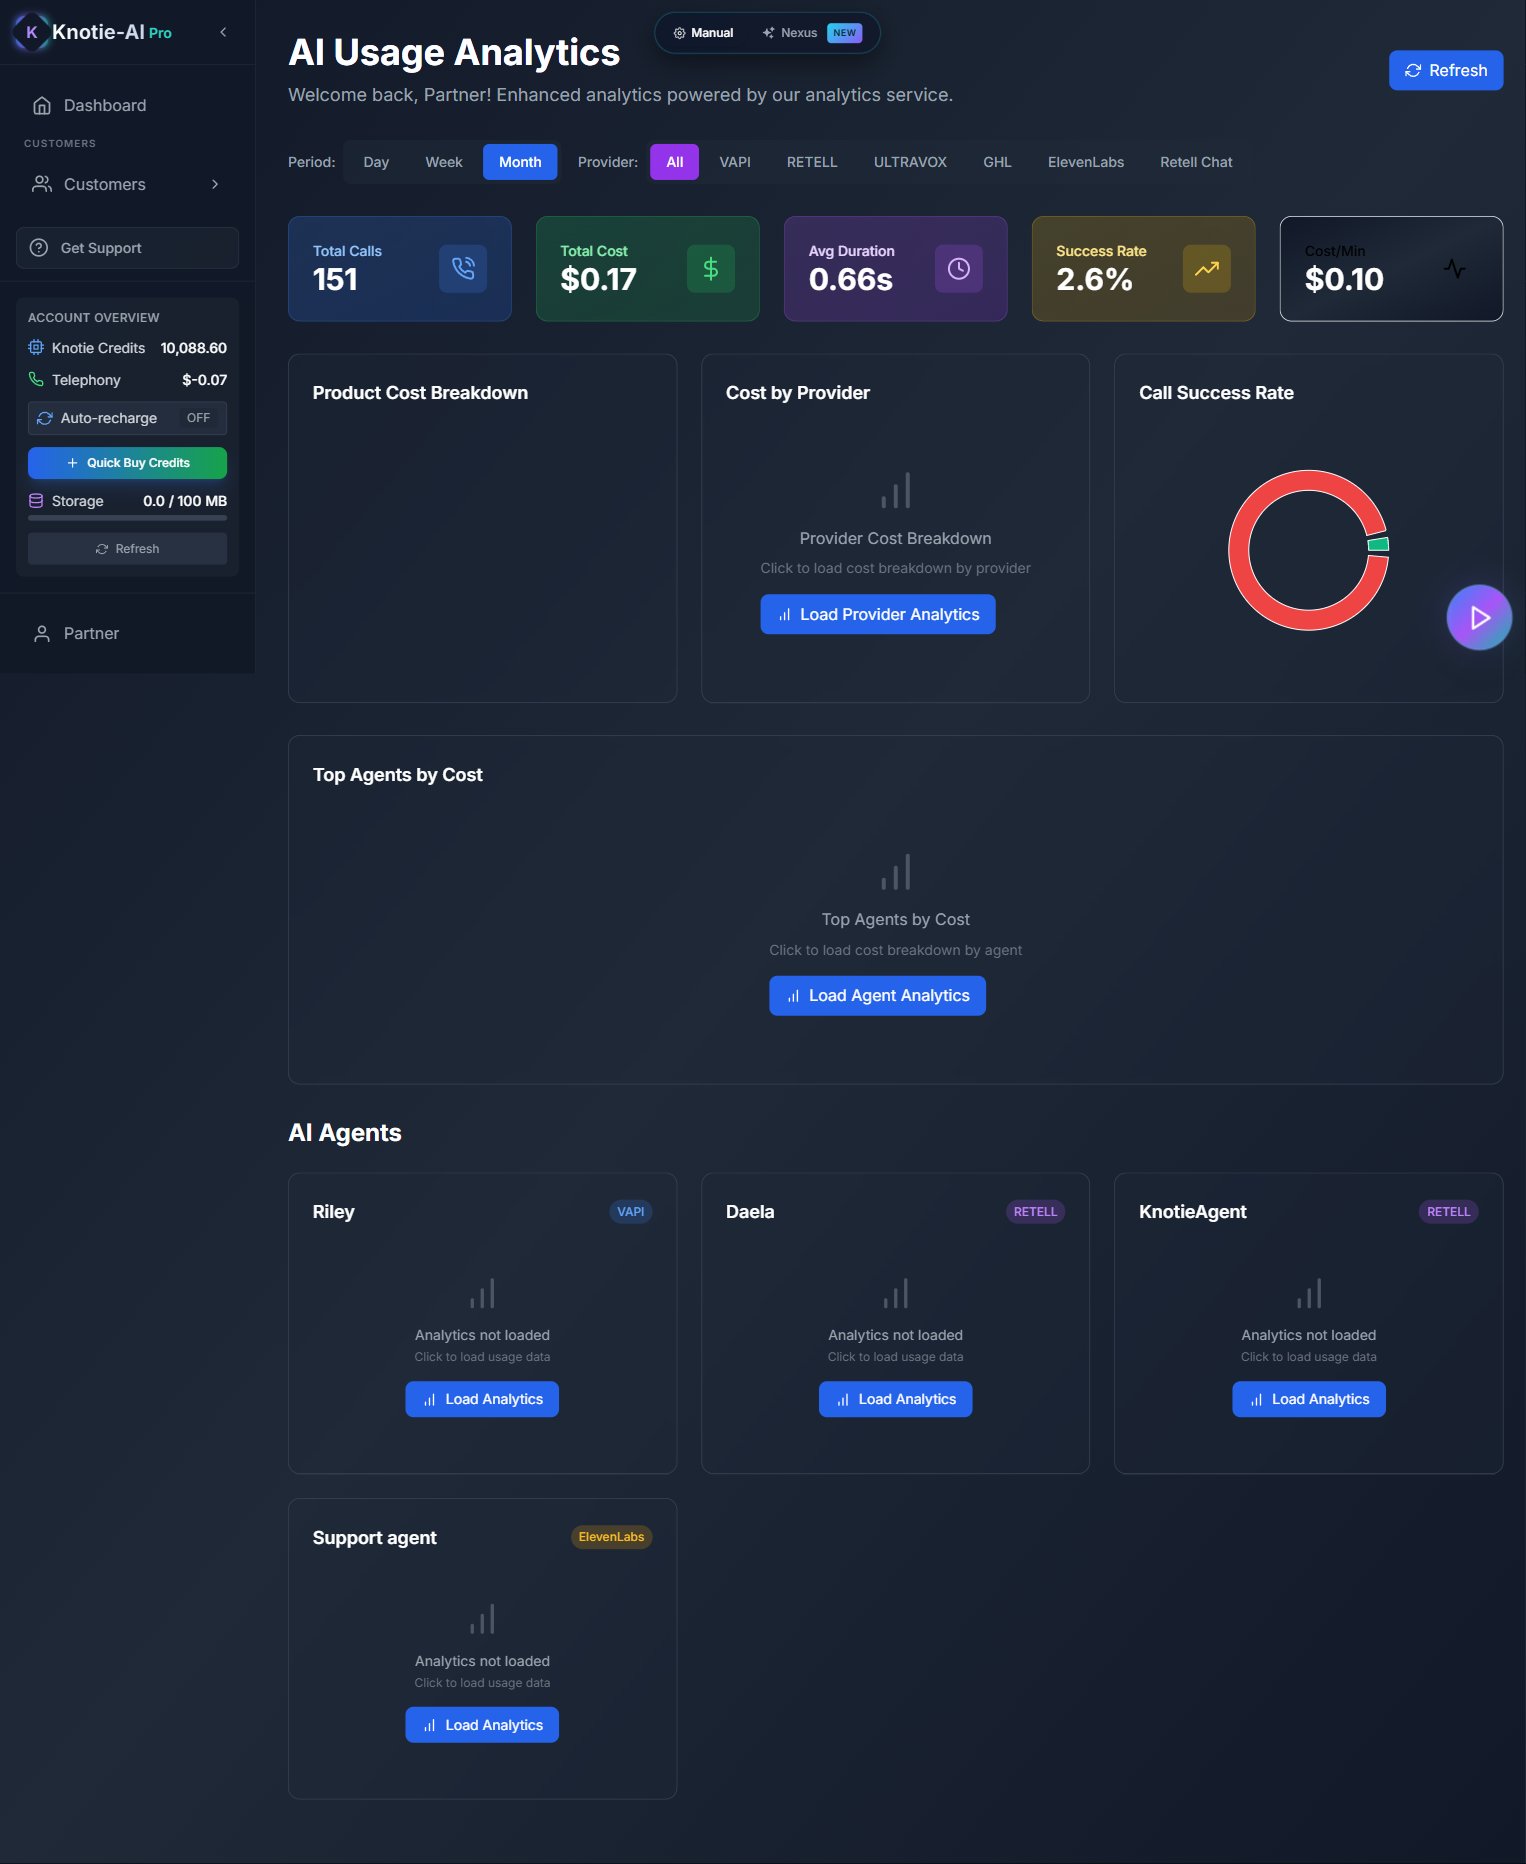Click the Total Calls phone icon
Image resolution: width=1526 pixels, height=1864 pixels.
pyautogui.click(x=463, y=268)
